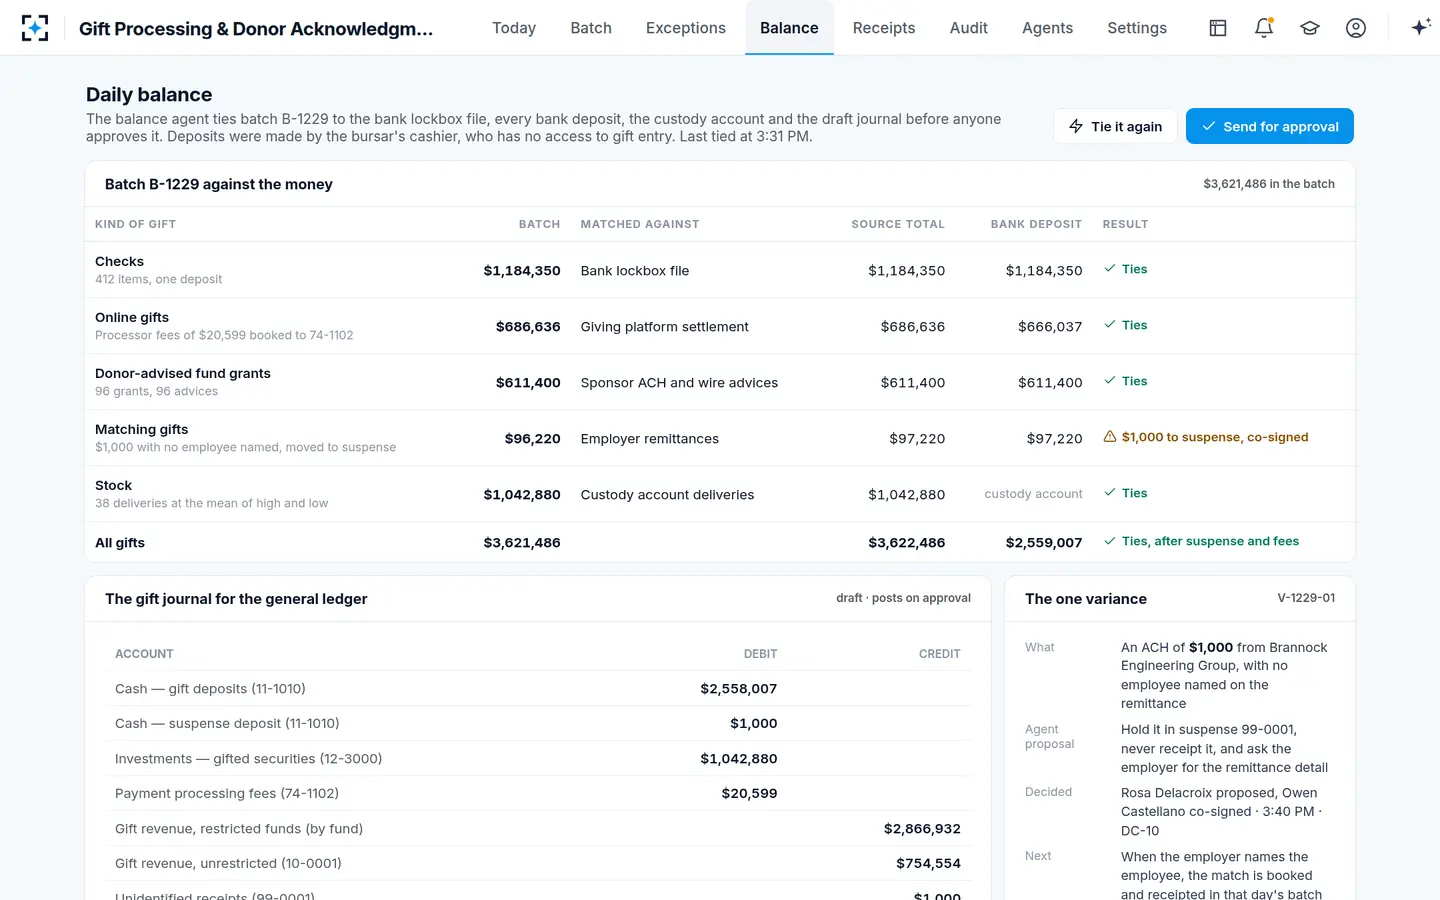Open the Batch tab
Image resolution: width=1440 pixels, height=900 pixels.
(x=591, y=28)
